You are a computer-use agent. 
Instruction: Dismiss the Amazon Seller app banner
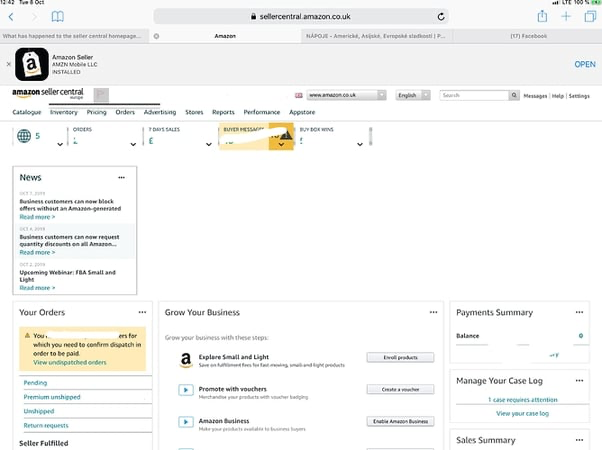tap(8, 64)
